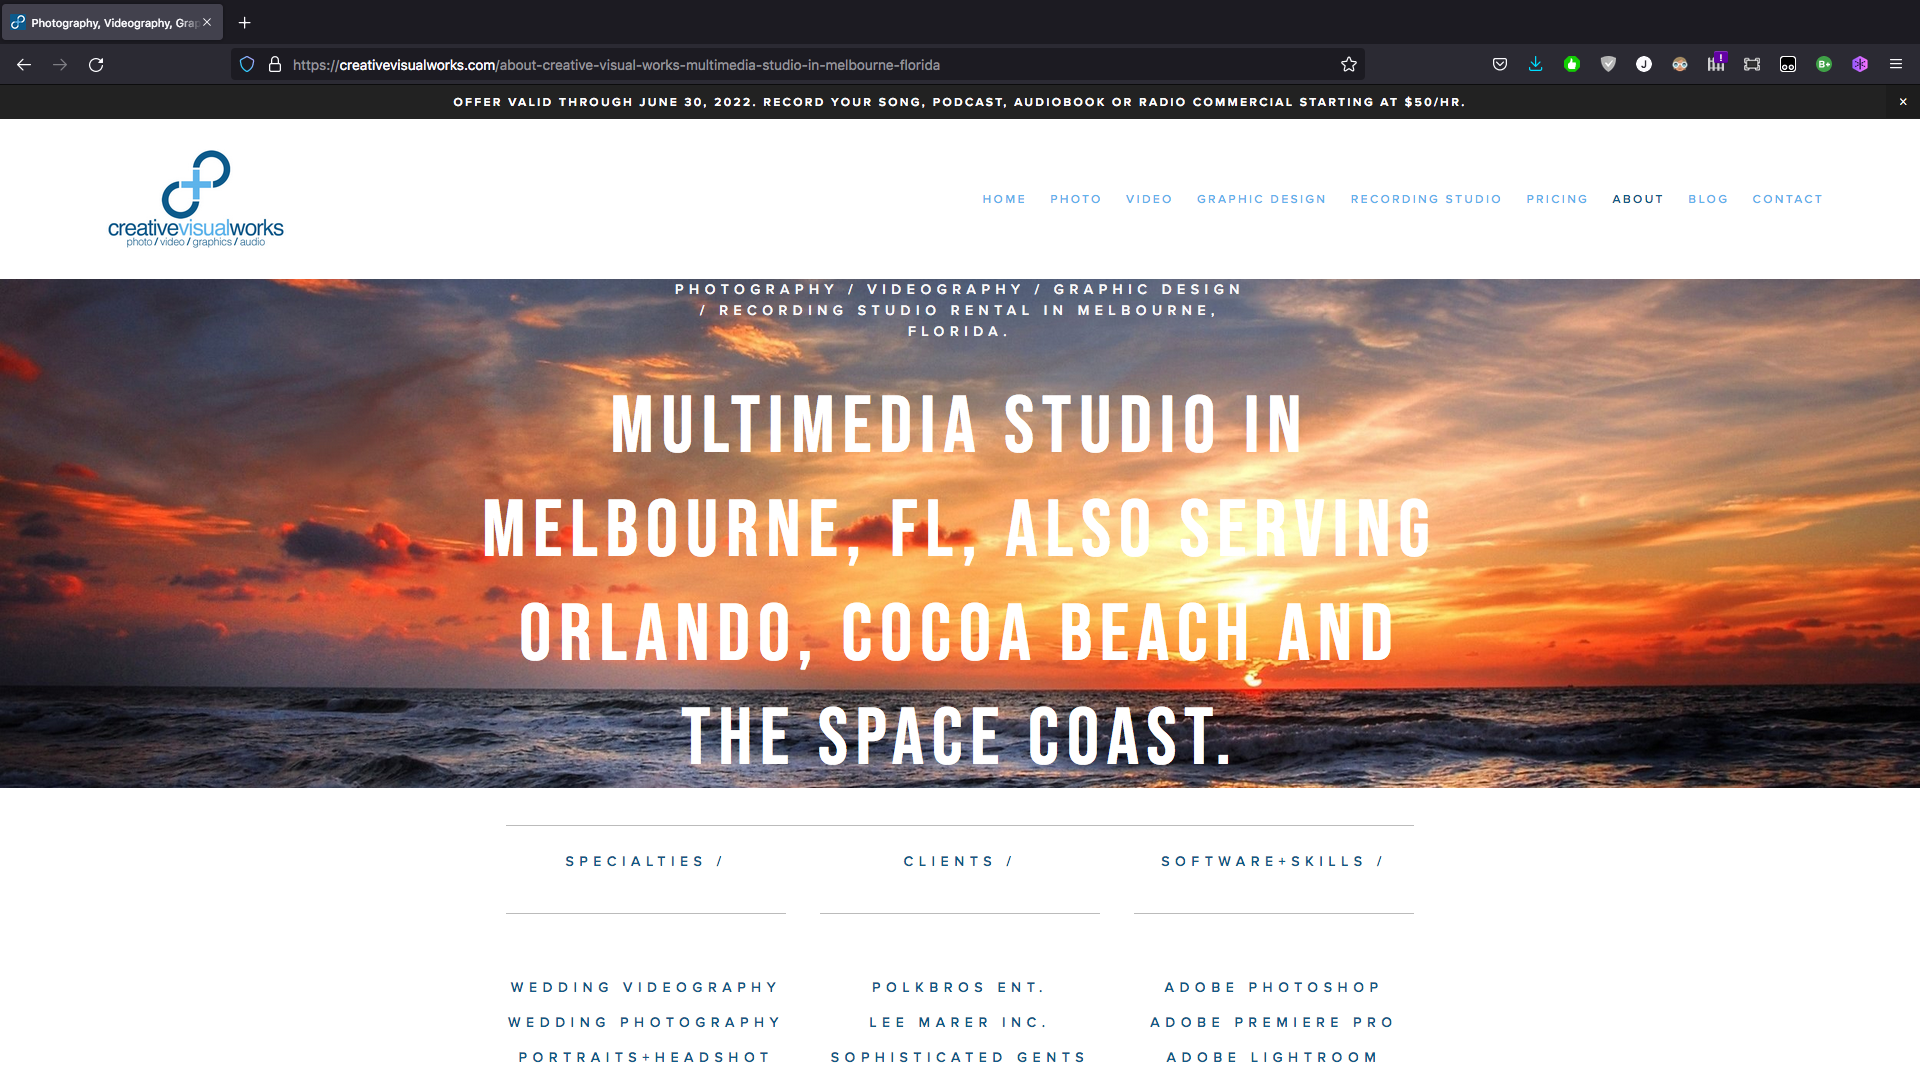Click Lee Marer Inc. client name
Viewport: 1920px width, 1080px height.
point(959,1022)
